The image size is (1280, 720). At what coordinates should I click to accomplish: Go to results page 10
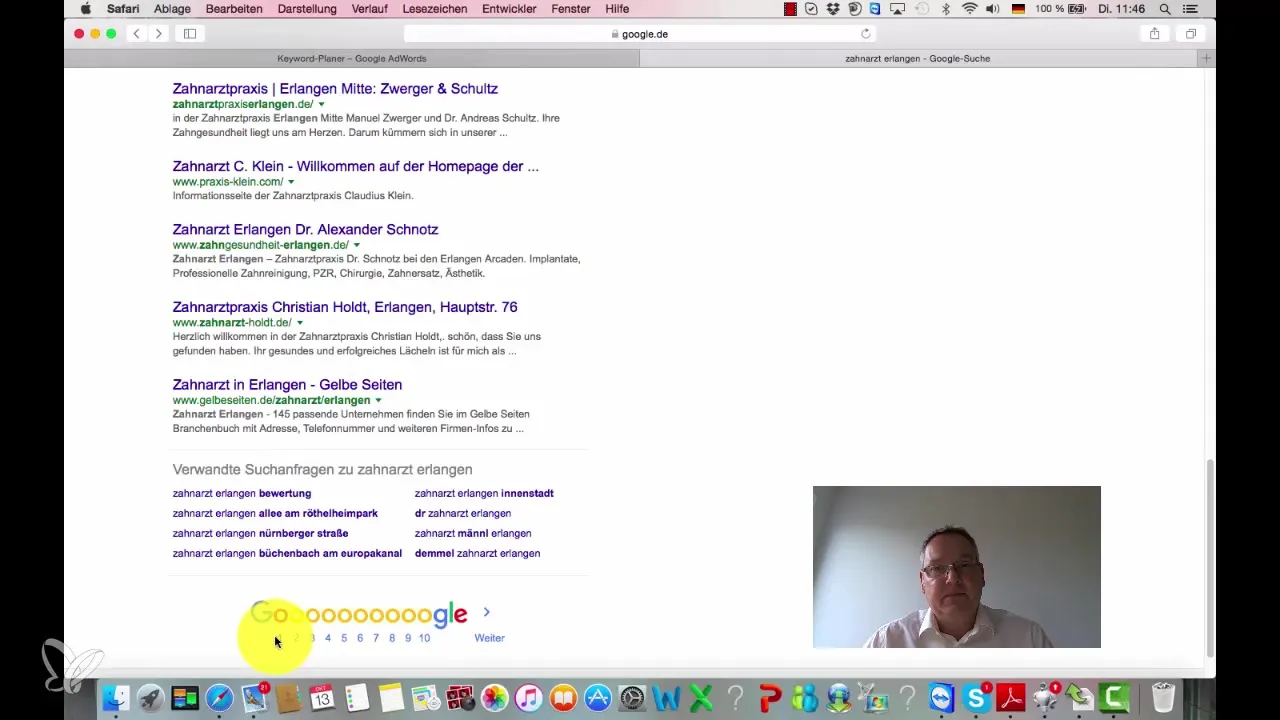424,638
